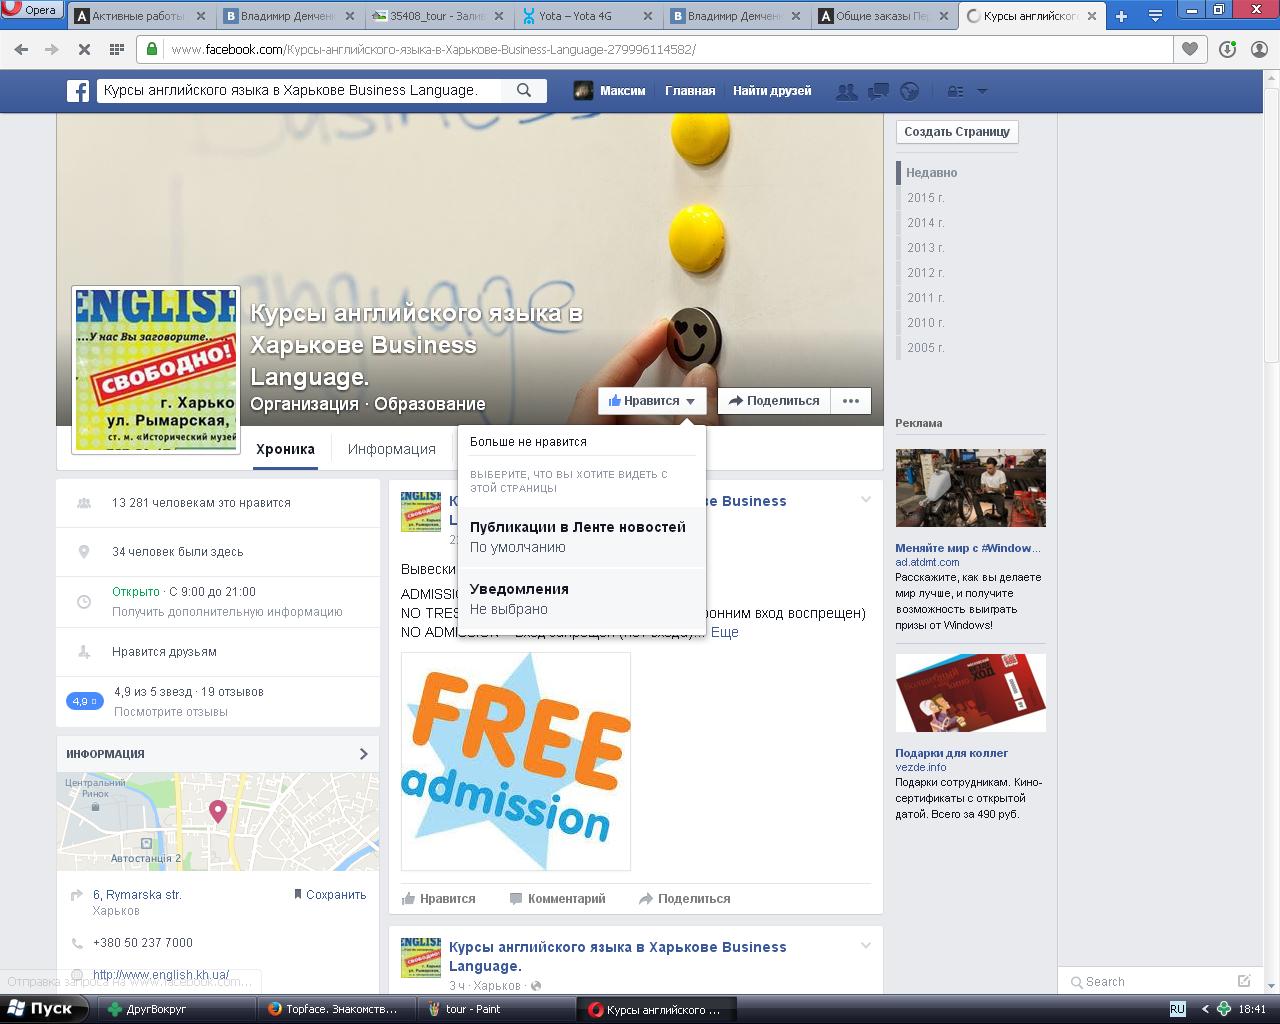This screenshot has width=1280, height=1024.
Task: Switch to the 'Yota – Yota 4G' tab
Action: tap(588, 16)
